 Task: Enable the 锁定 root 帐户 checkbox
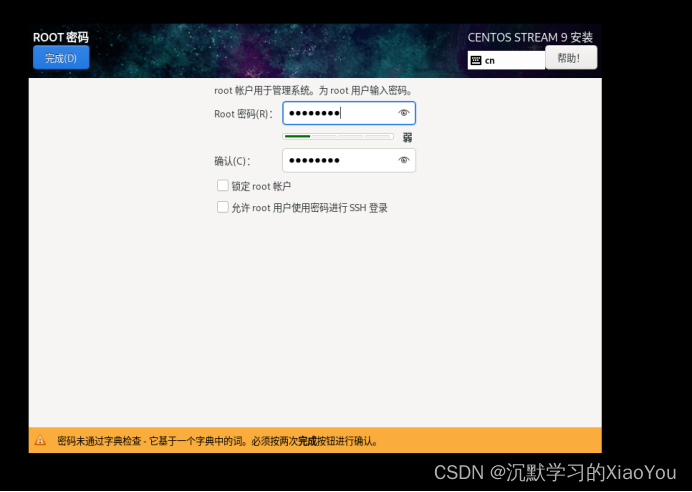[223, 185]
